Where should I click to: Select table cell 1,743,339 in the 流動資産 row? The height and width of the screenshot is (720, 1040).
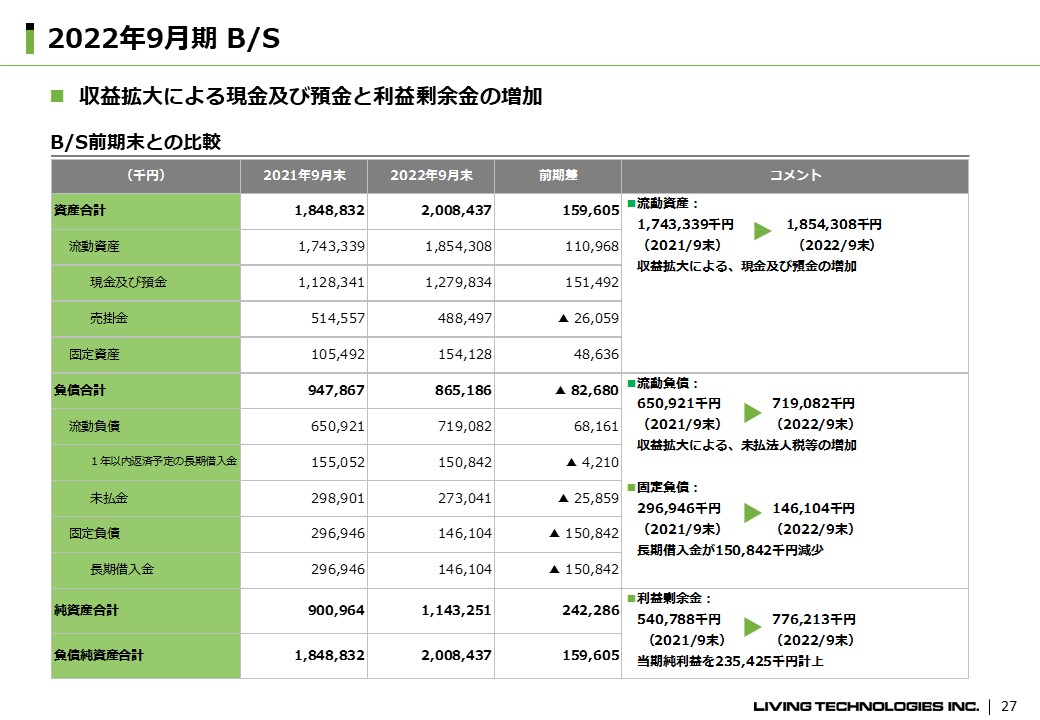[332, 247]
